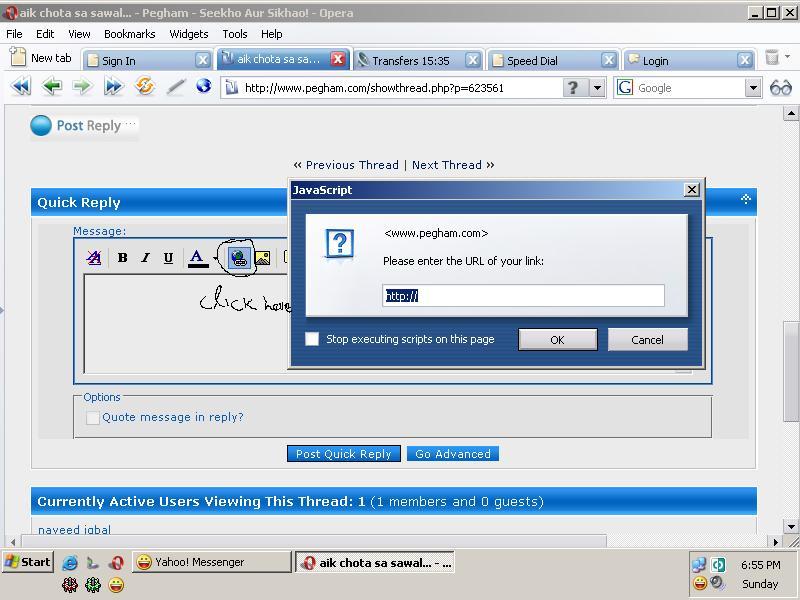Click the Rewind navigation icon
This screenshot has height=600, width=800.
[20, 87]
